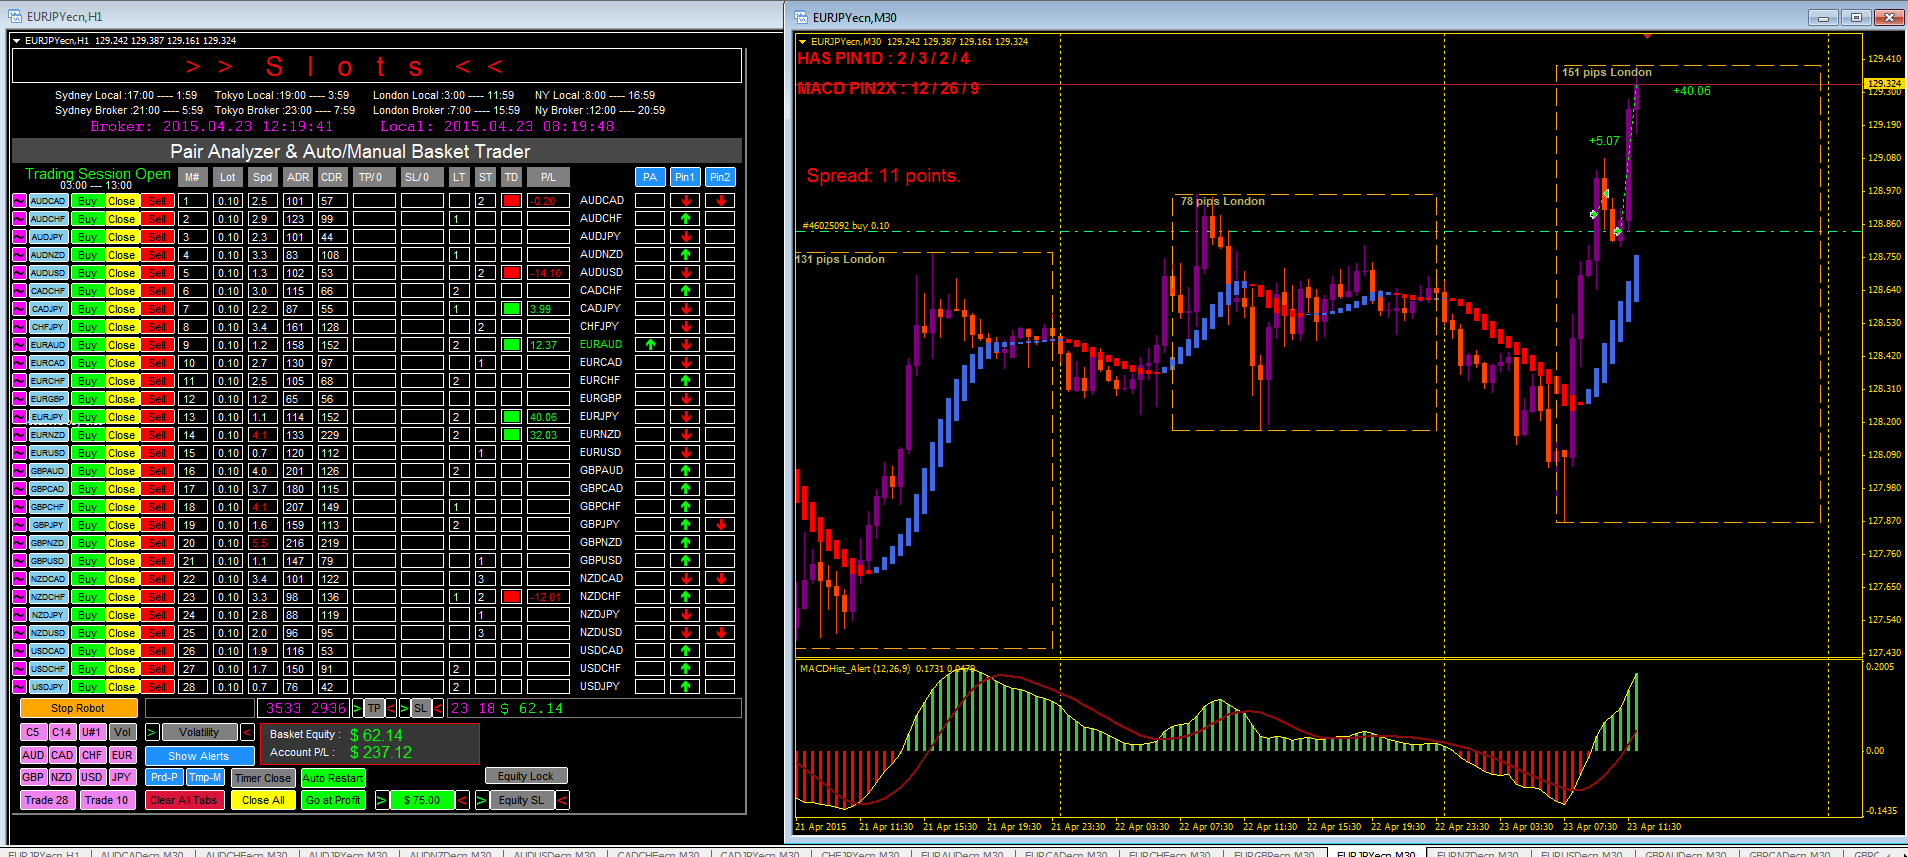Click the magenta tilde icon for GBPUSD
1908x857 pixels.
pyautogui.click(x=19, y=561)
